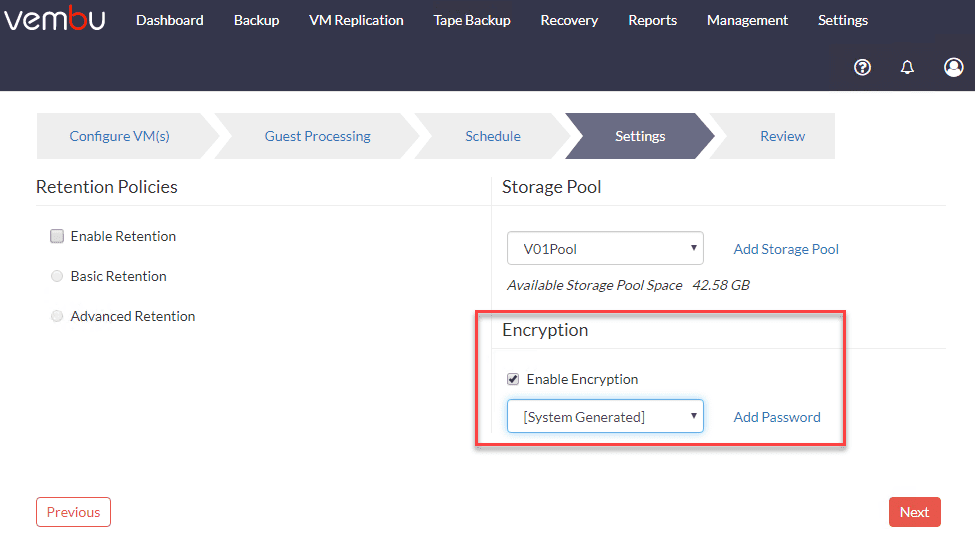Click the Add Storage Pool link

pyautogui.click(x=786, y=249)
